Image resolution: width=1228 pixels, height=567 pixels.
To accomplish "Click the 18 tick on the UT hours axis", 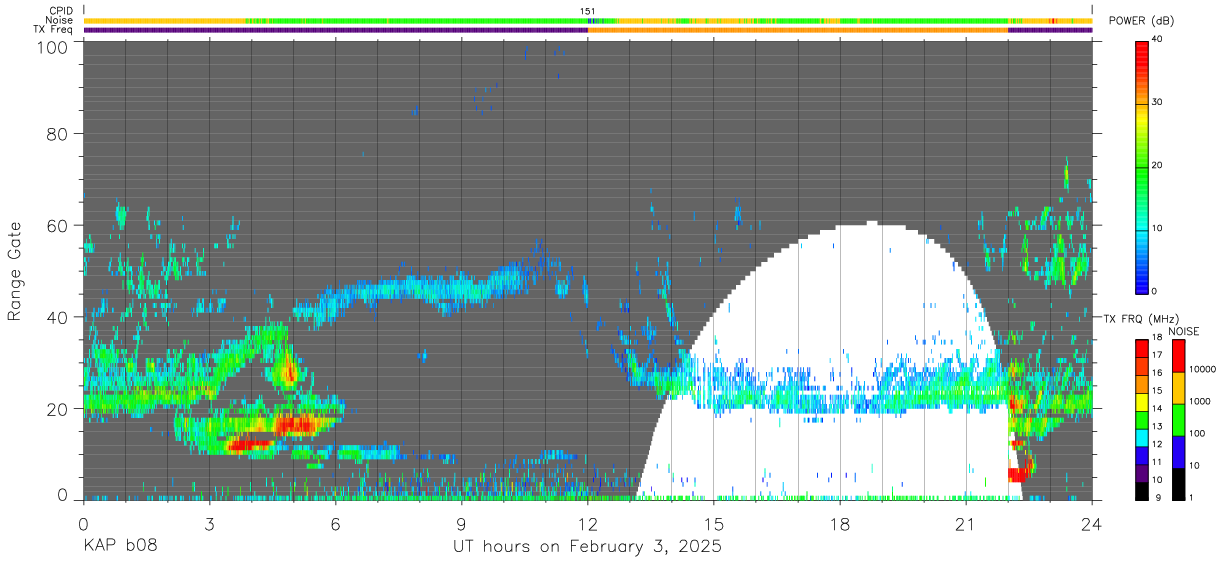I will 840,523.
